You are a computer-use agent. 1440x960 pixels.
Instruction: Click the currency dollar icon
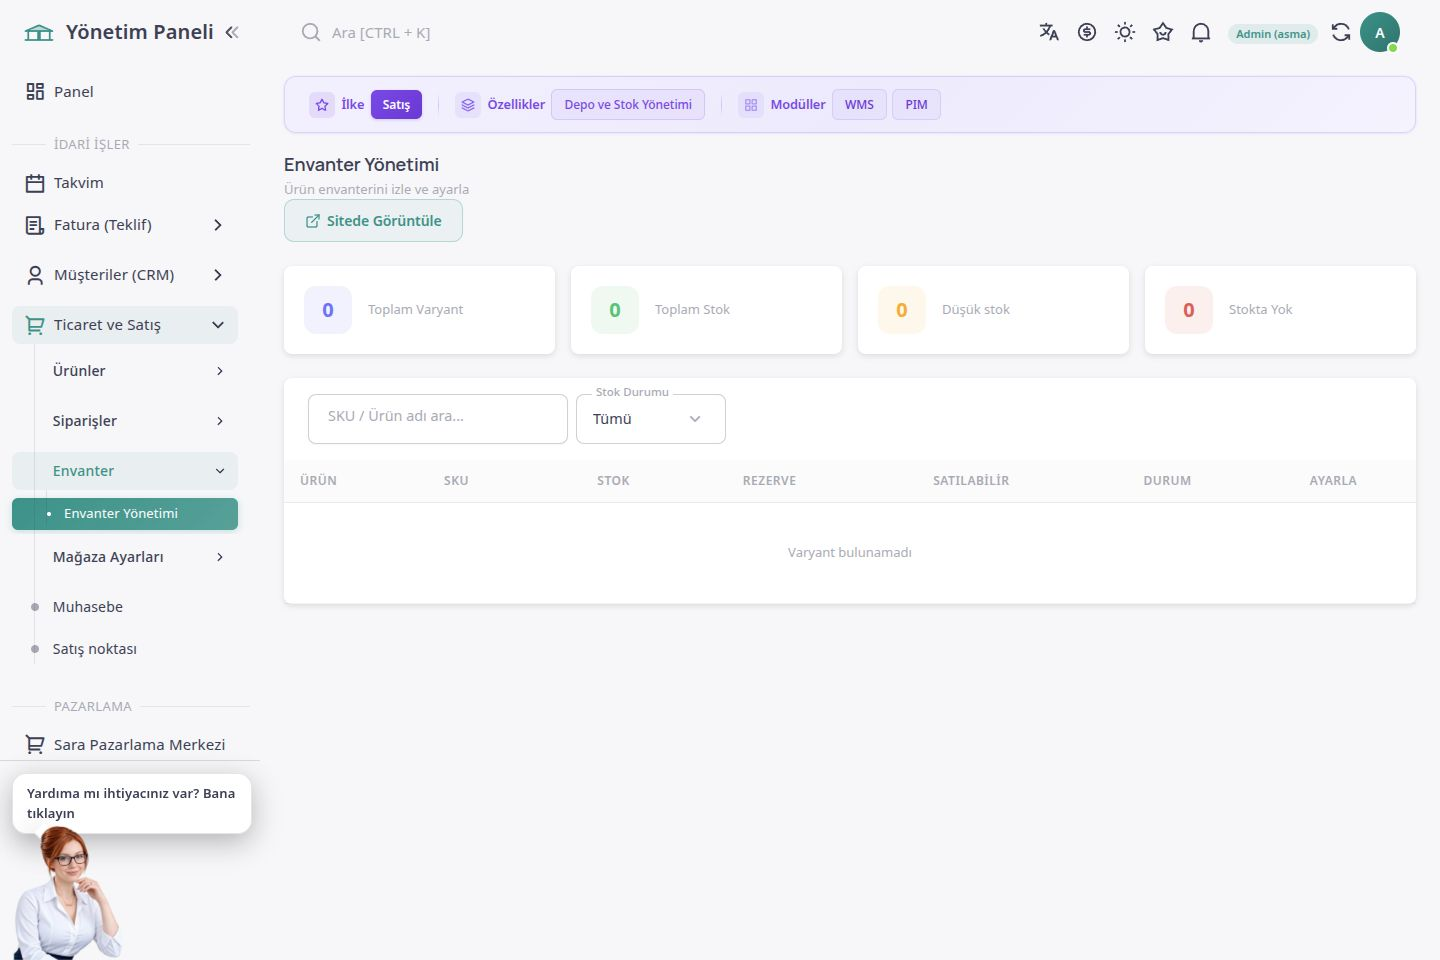coord(1087,32)
